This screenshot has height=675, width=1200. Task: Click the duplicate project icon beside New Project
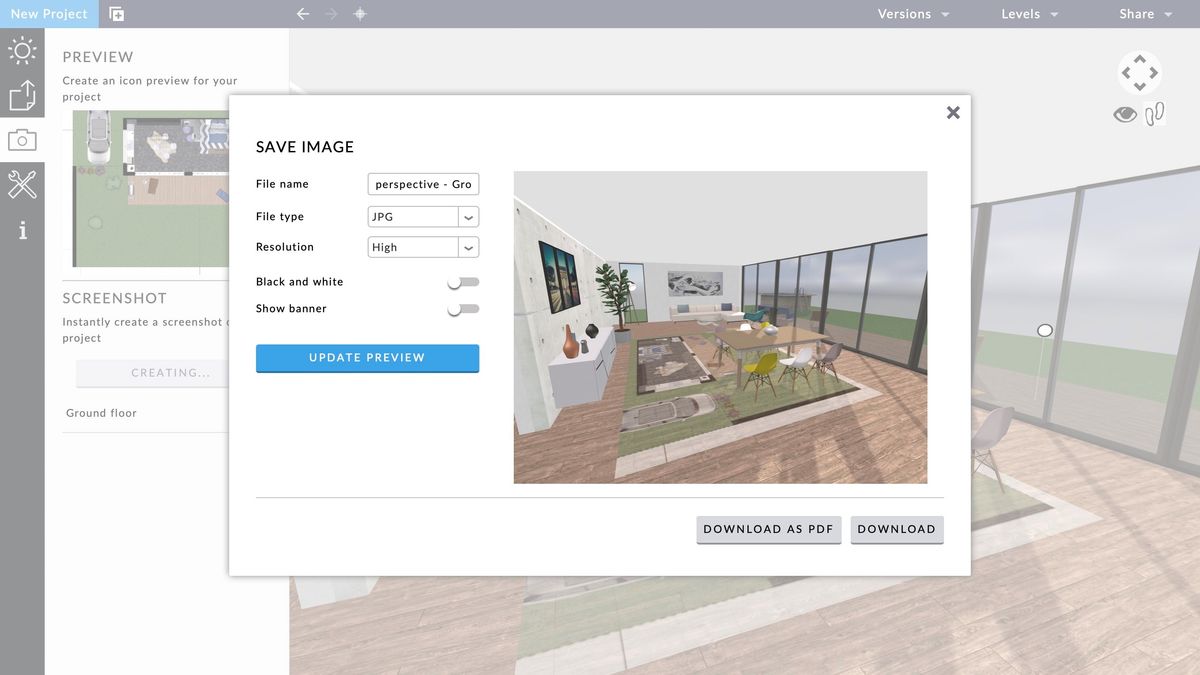click(x=115, y=13)
